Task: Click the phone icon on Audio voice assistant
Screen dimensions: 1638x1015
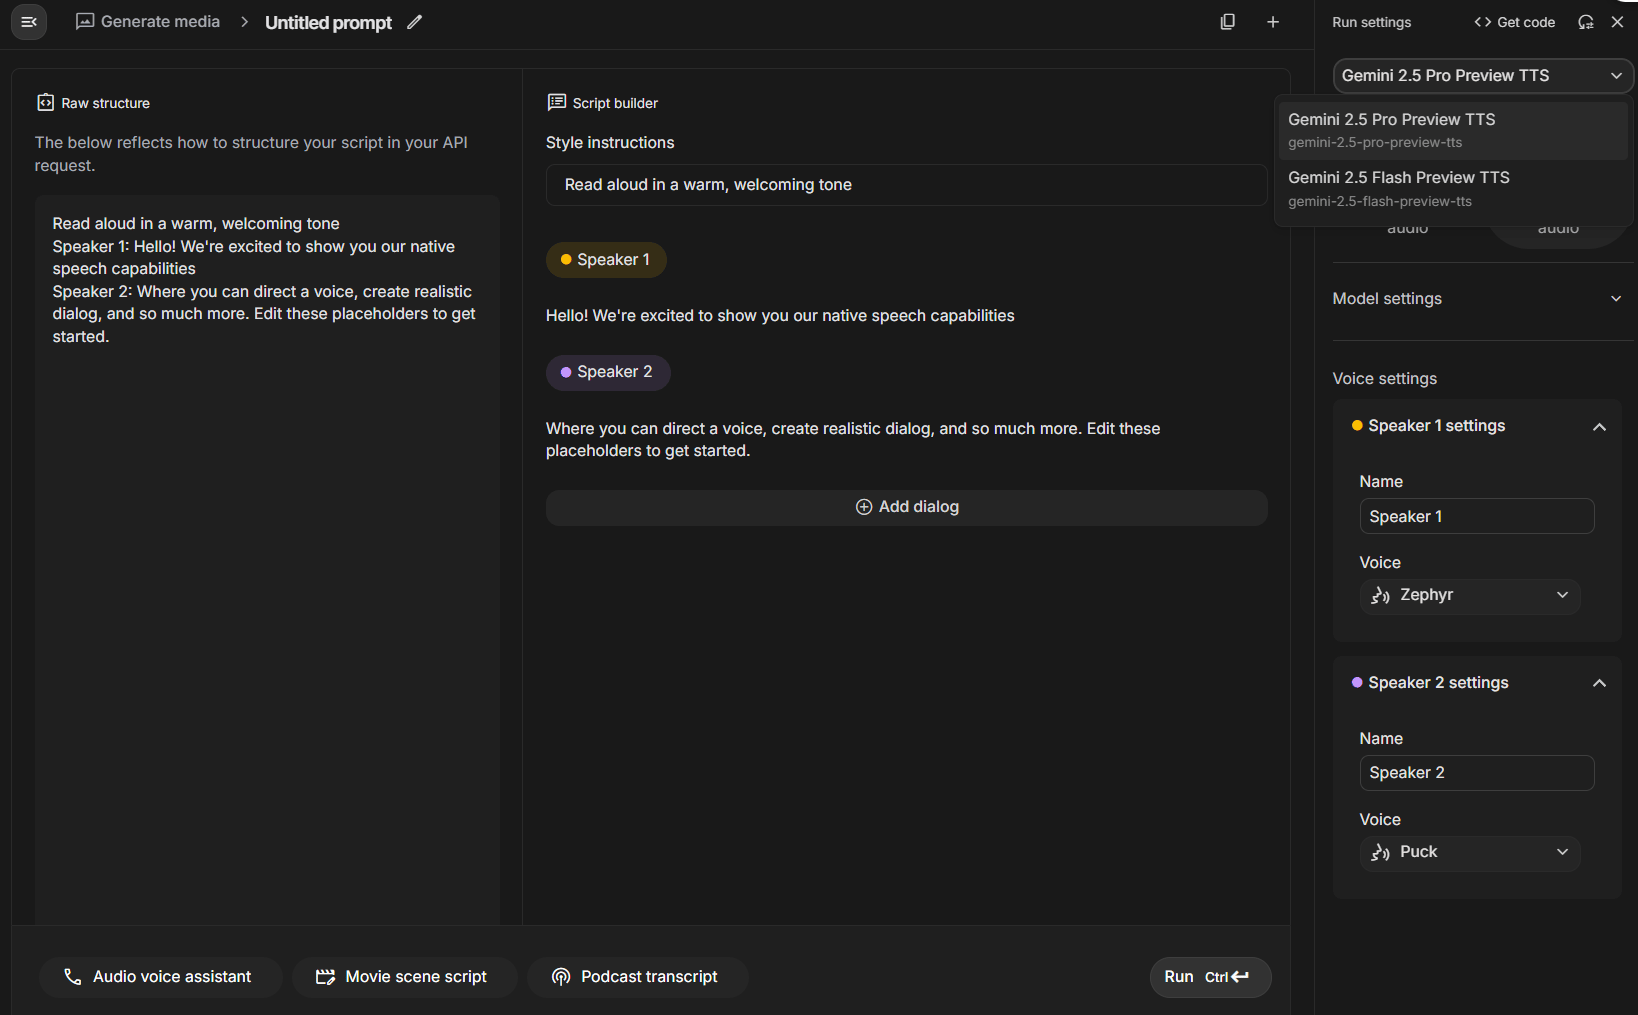Action: tap(72, 977)
